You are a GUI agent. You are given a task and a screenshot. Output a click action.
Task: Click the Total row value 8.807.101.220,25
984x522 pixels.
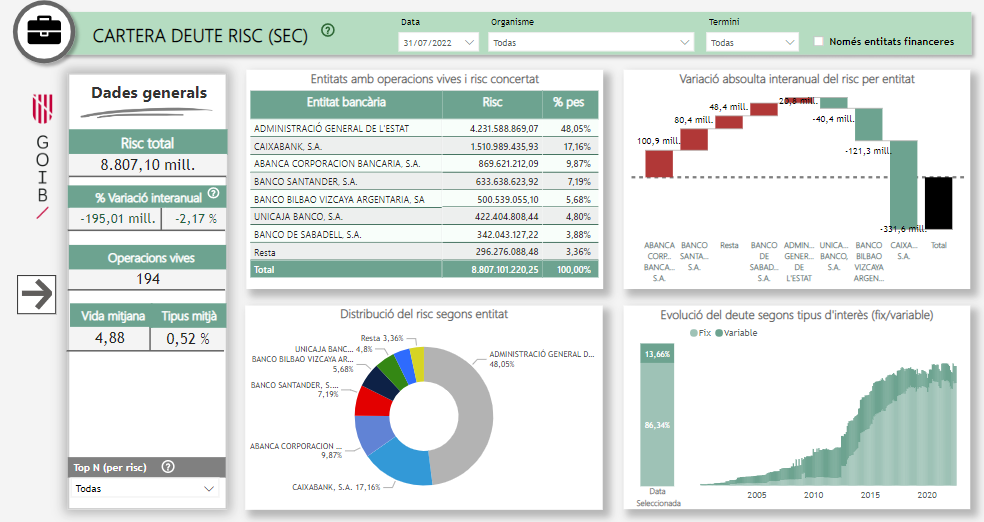pos(505,269)
